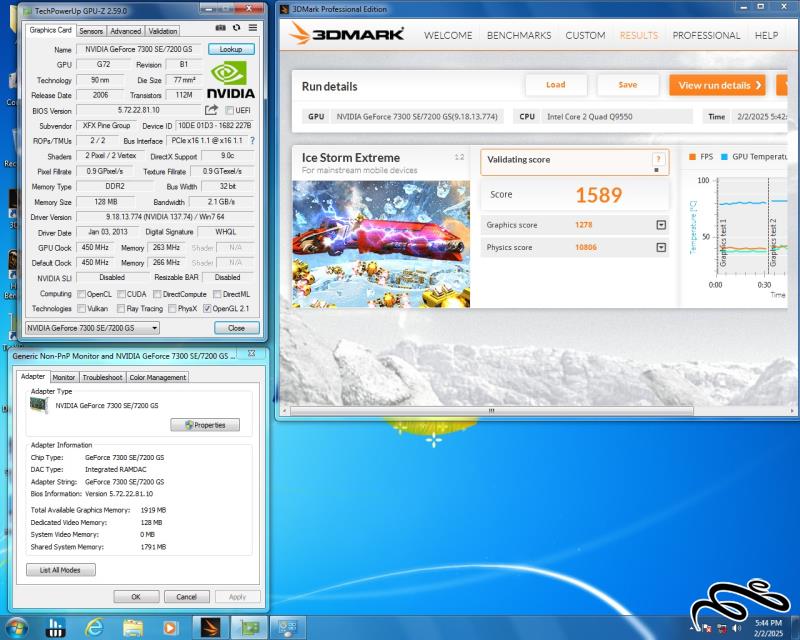Click the Ice Storm Extreme thumbnail image

(x=381, y=244)
